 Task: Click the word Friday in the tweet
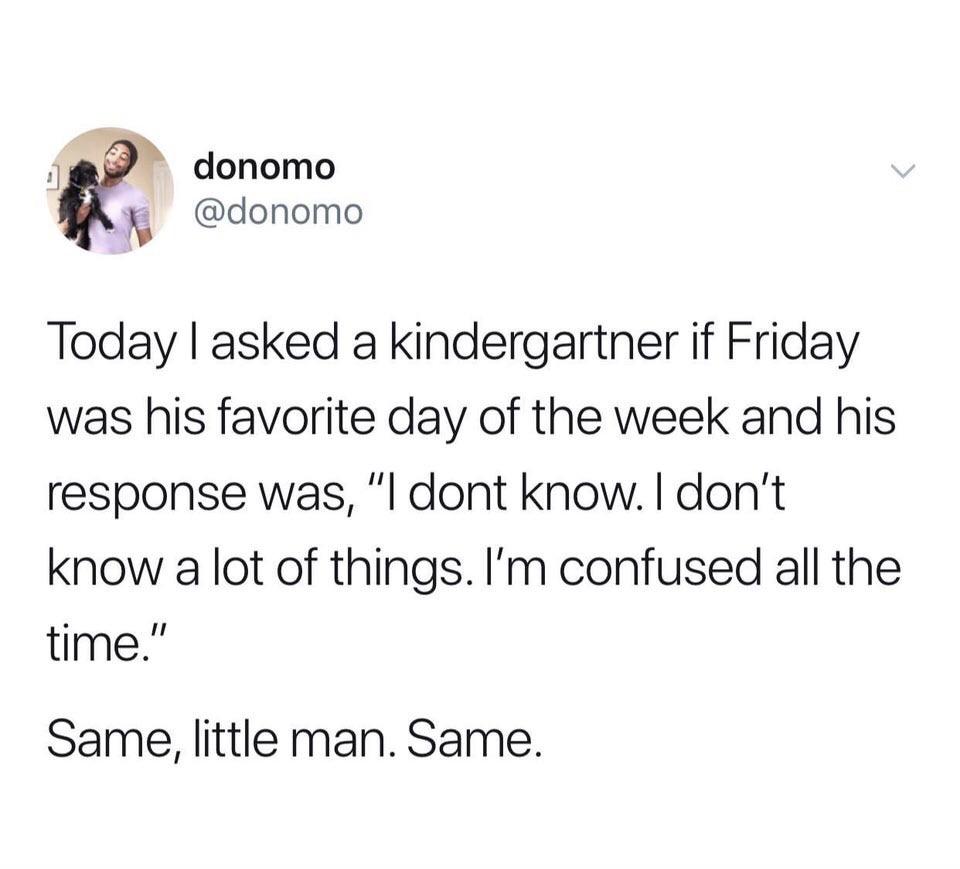tap(795, 341)
